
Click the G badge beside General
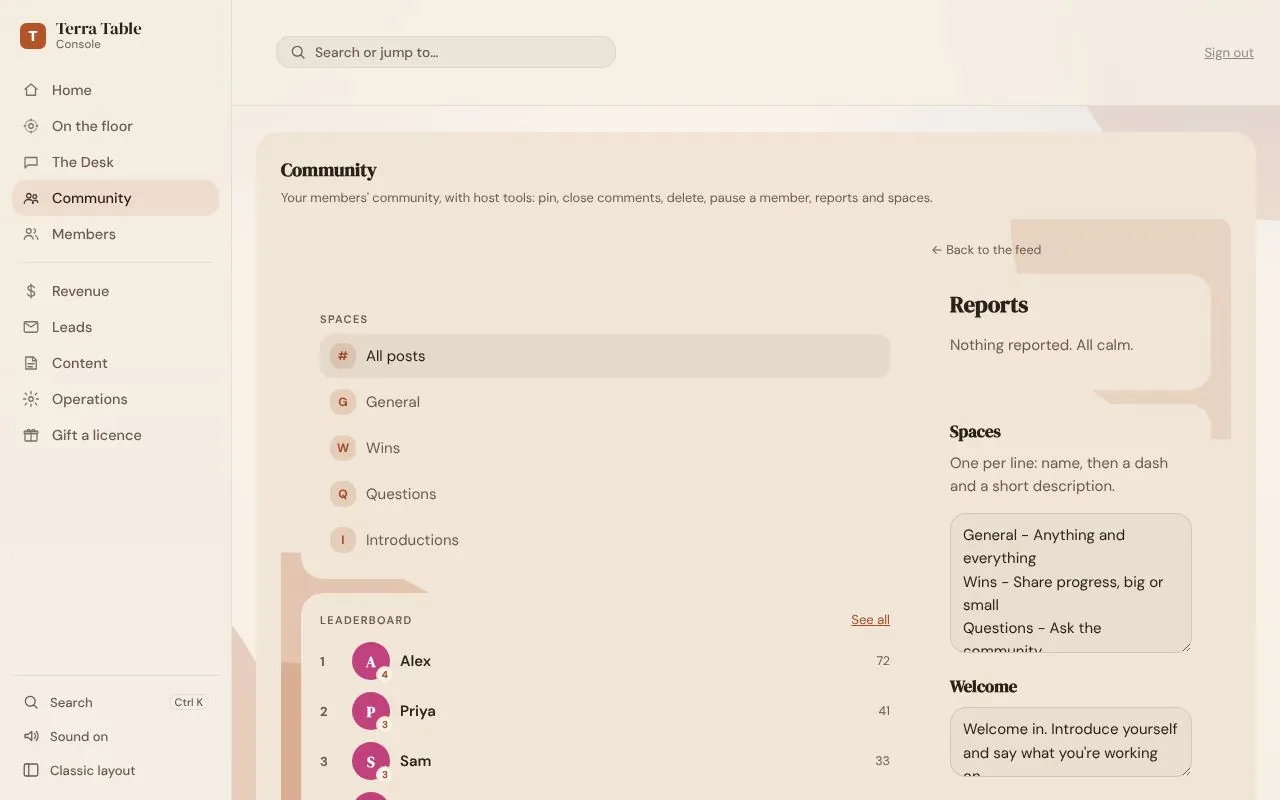coord(343,402)
